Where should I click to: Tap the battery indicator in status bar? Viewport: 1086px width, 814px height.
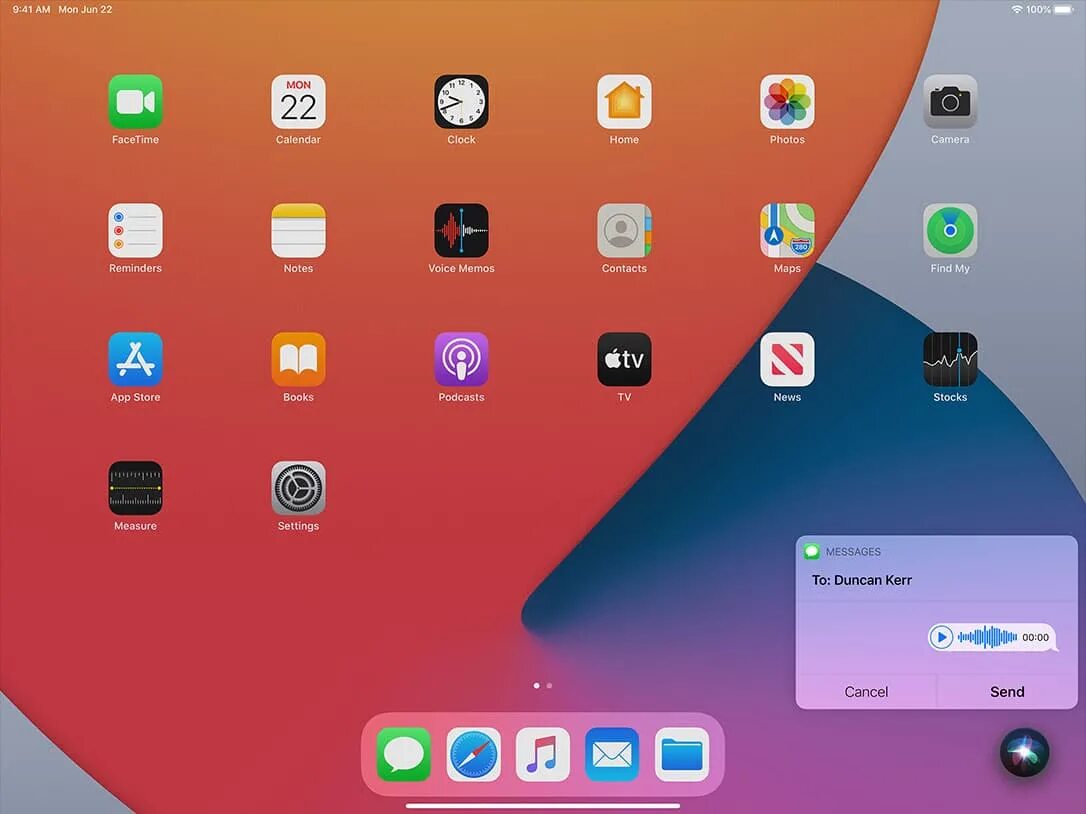coord(1064,10)
